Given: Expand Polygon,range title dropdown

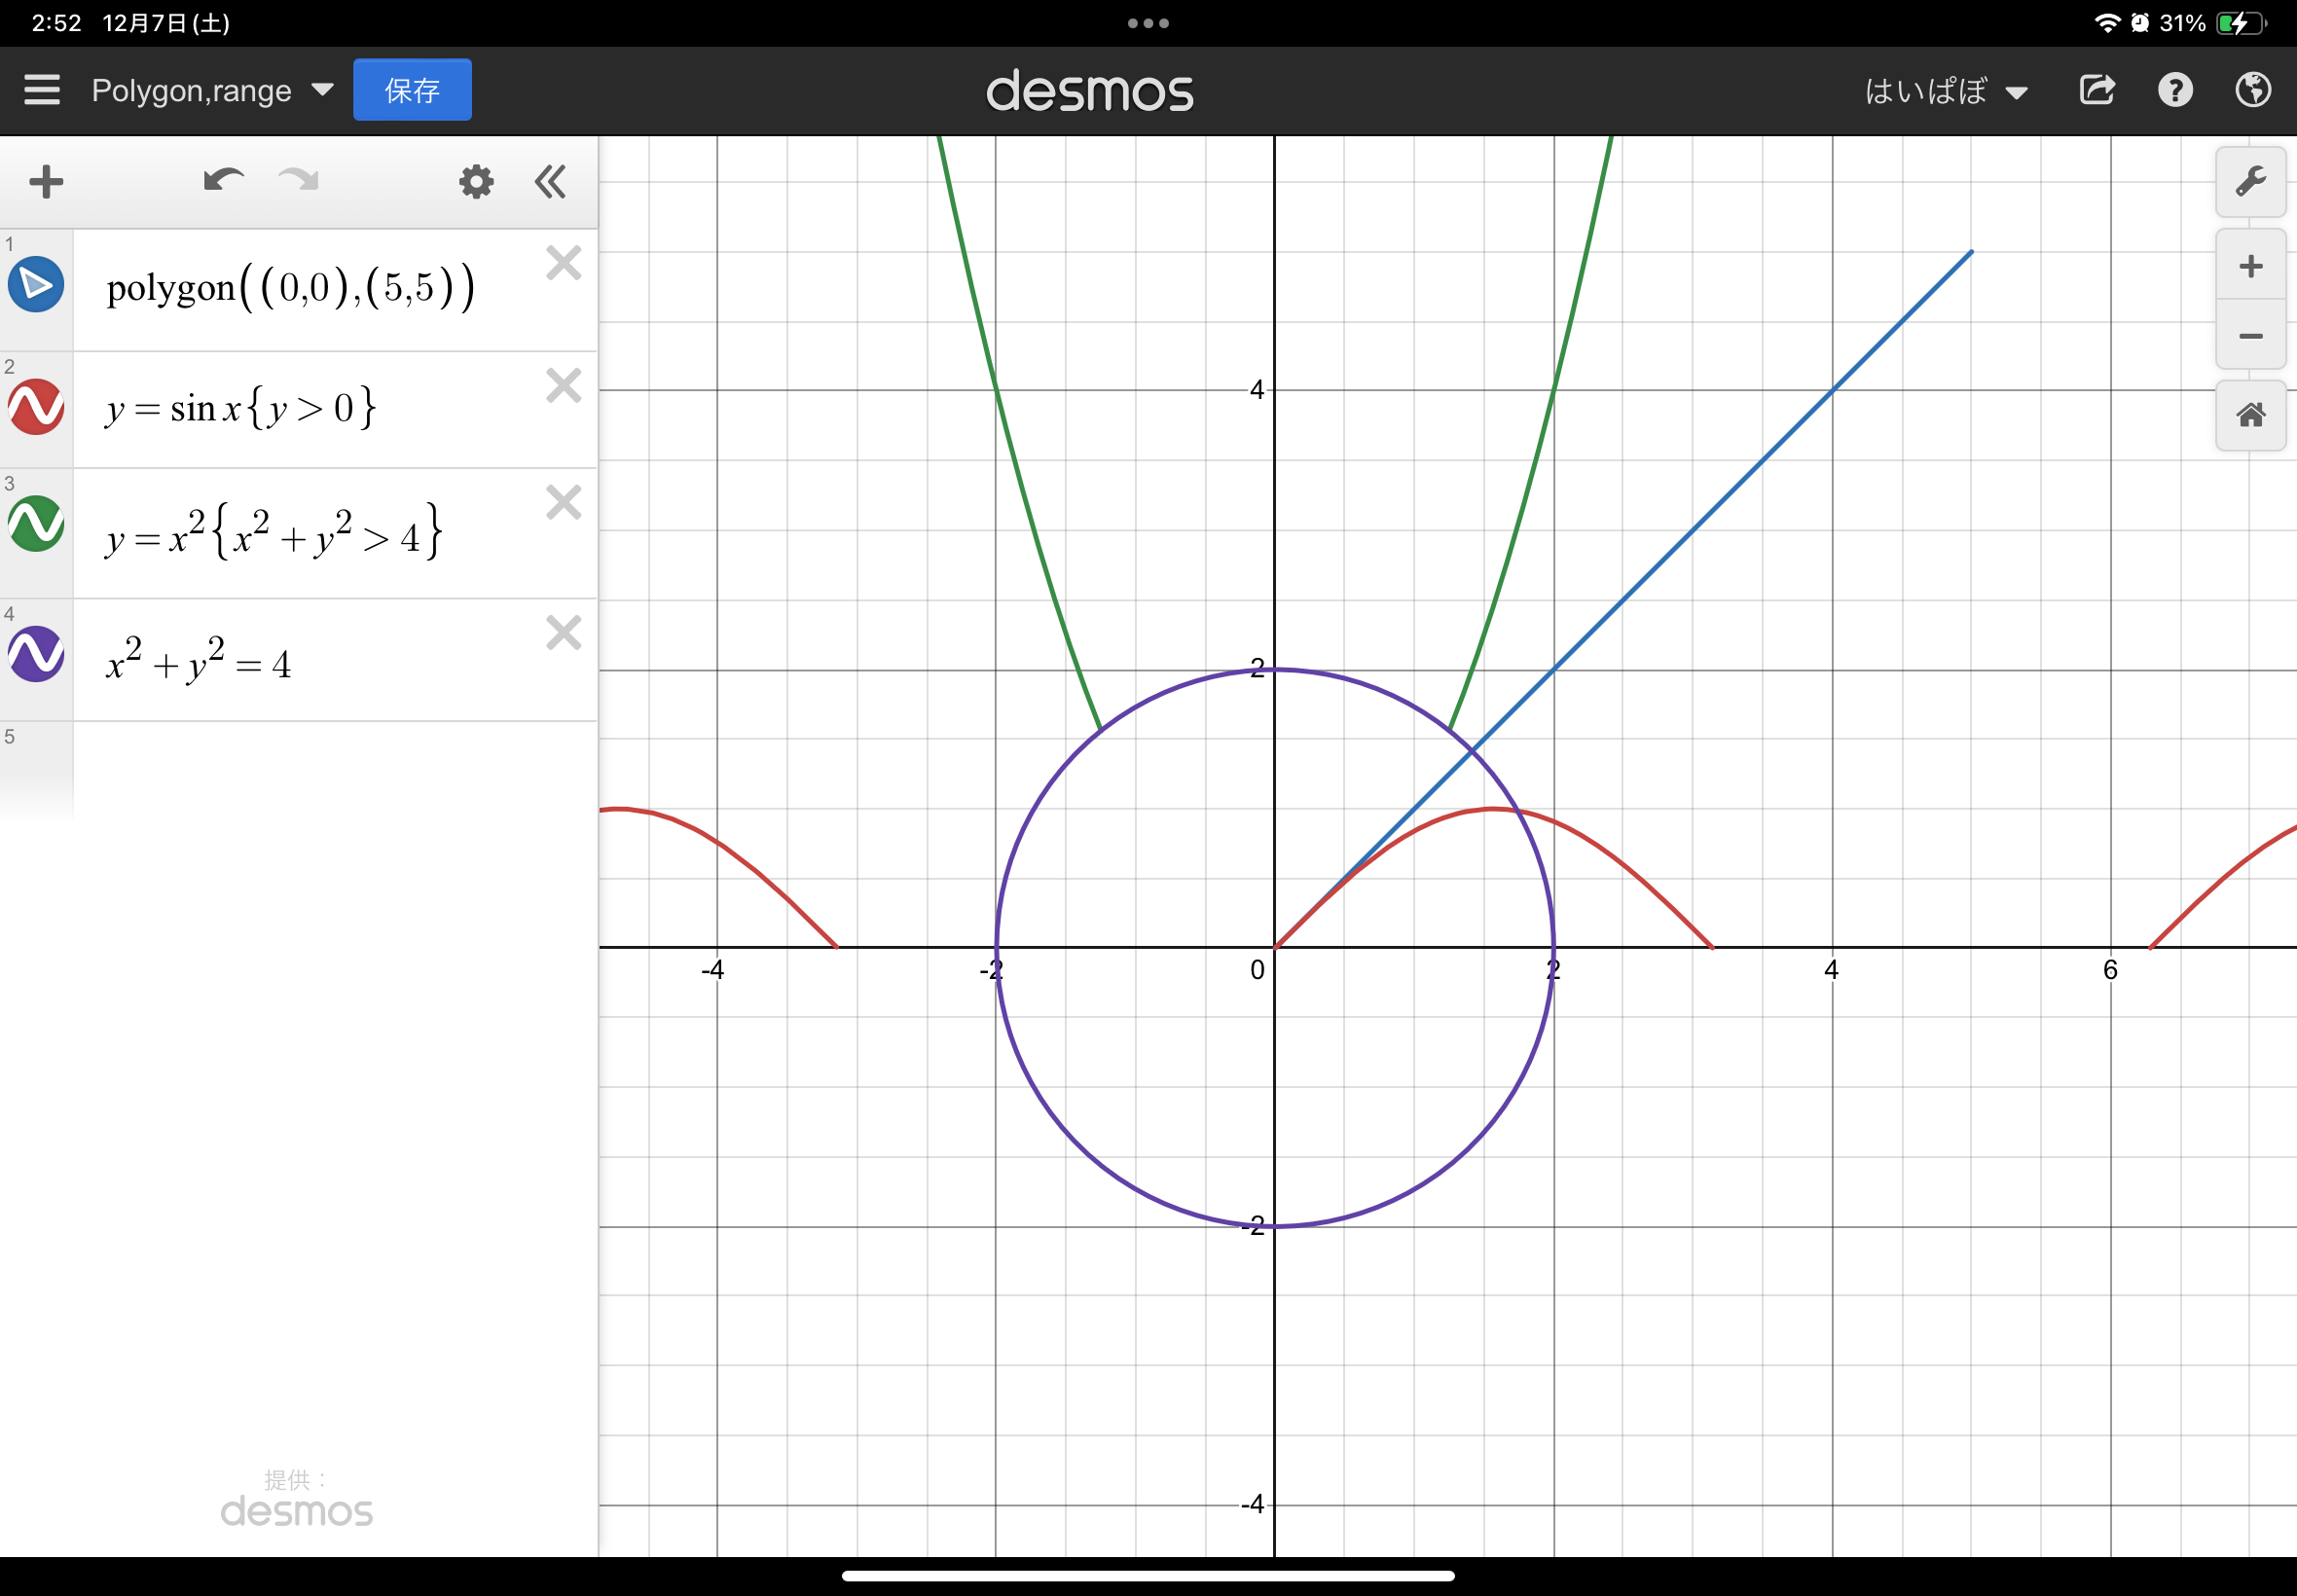Looking at the screenshot, I should tap(322, 90).
